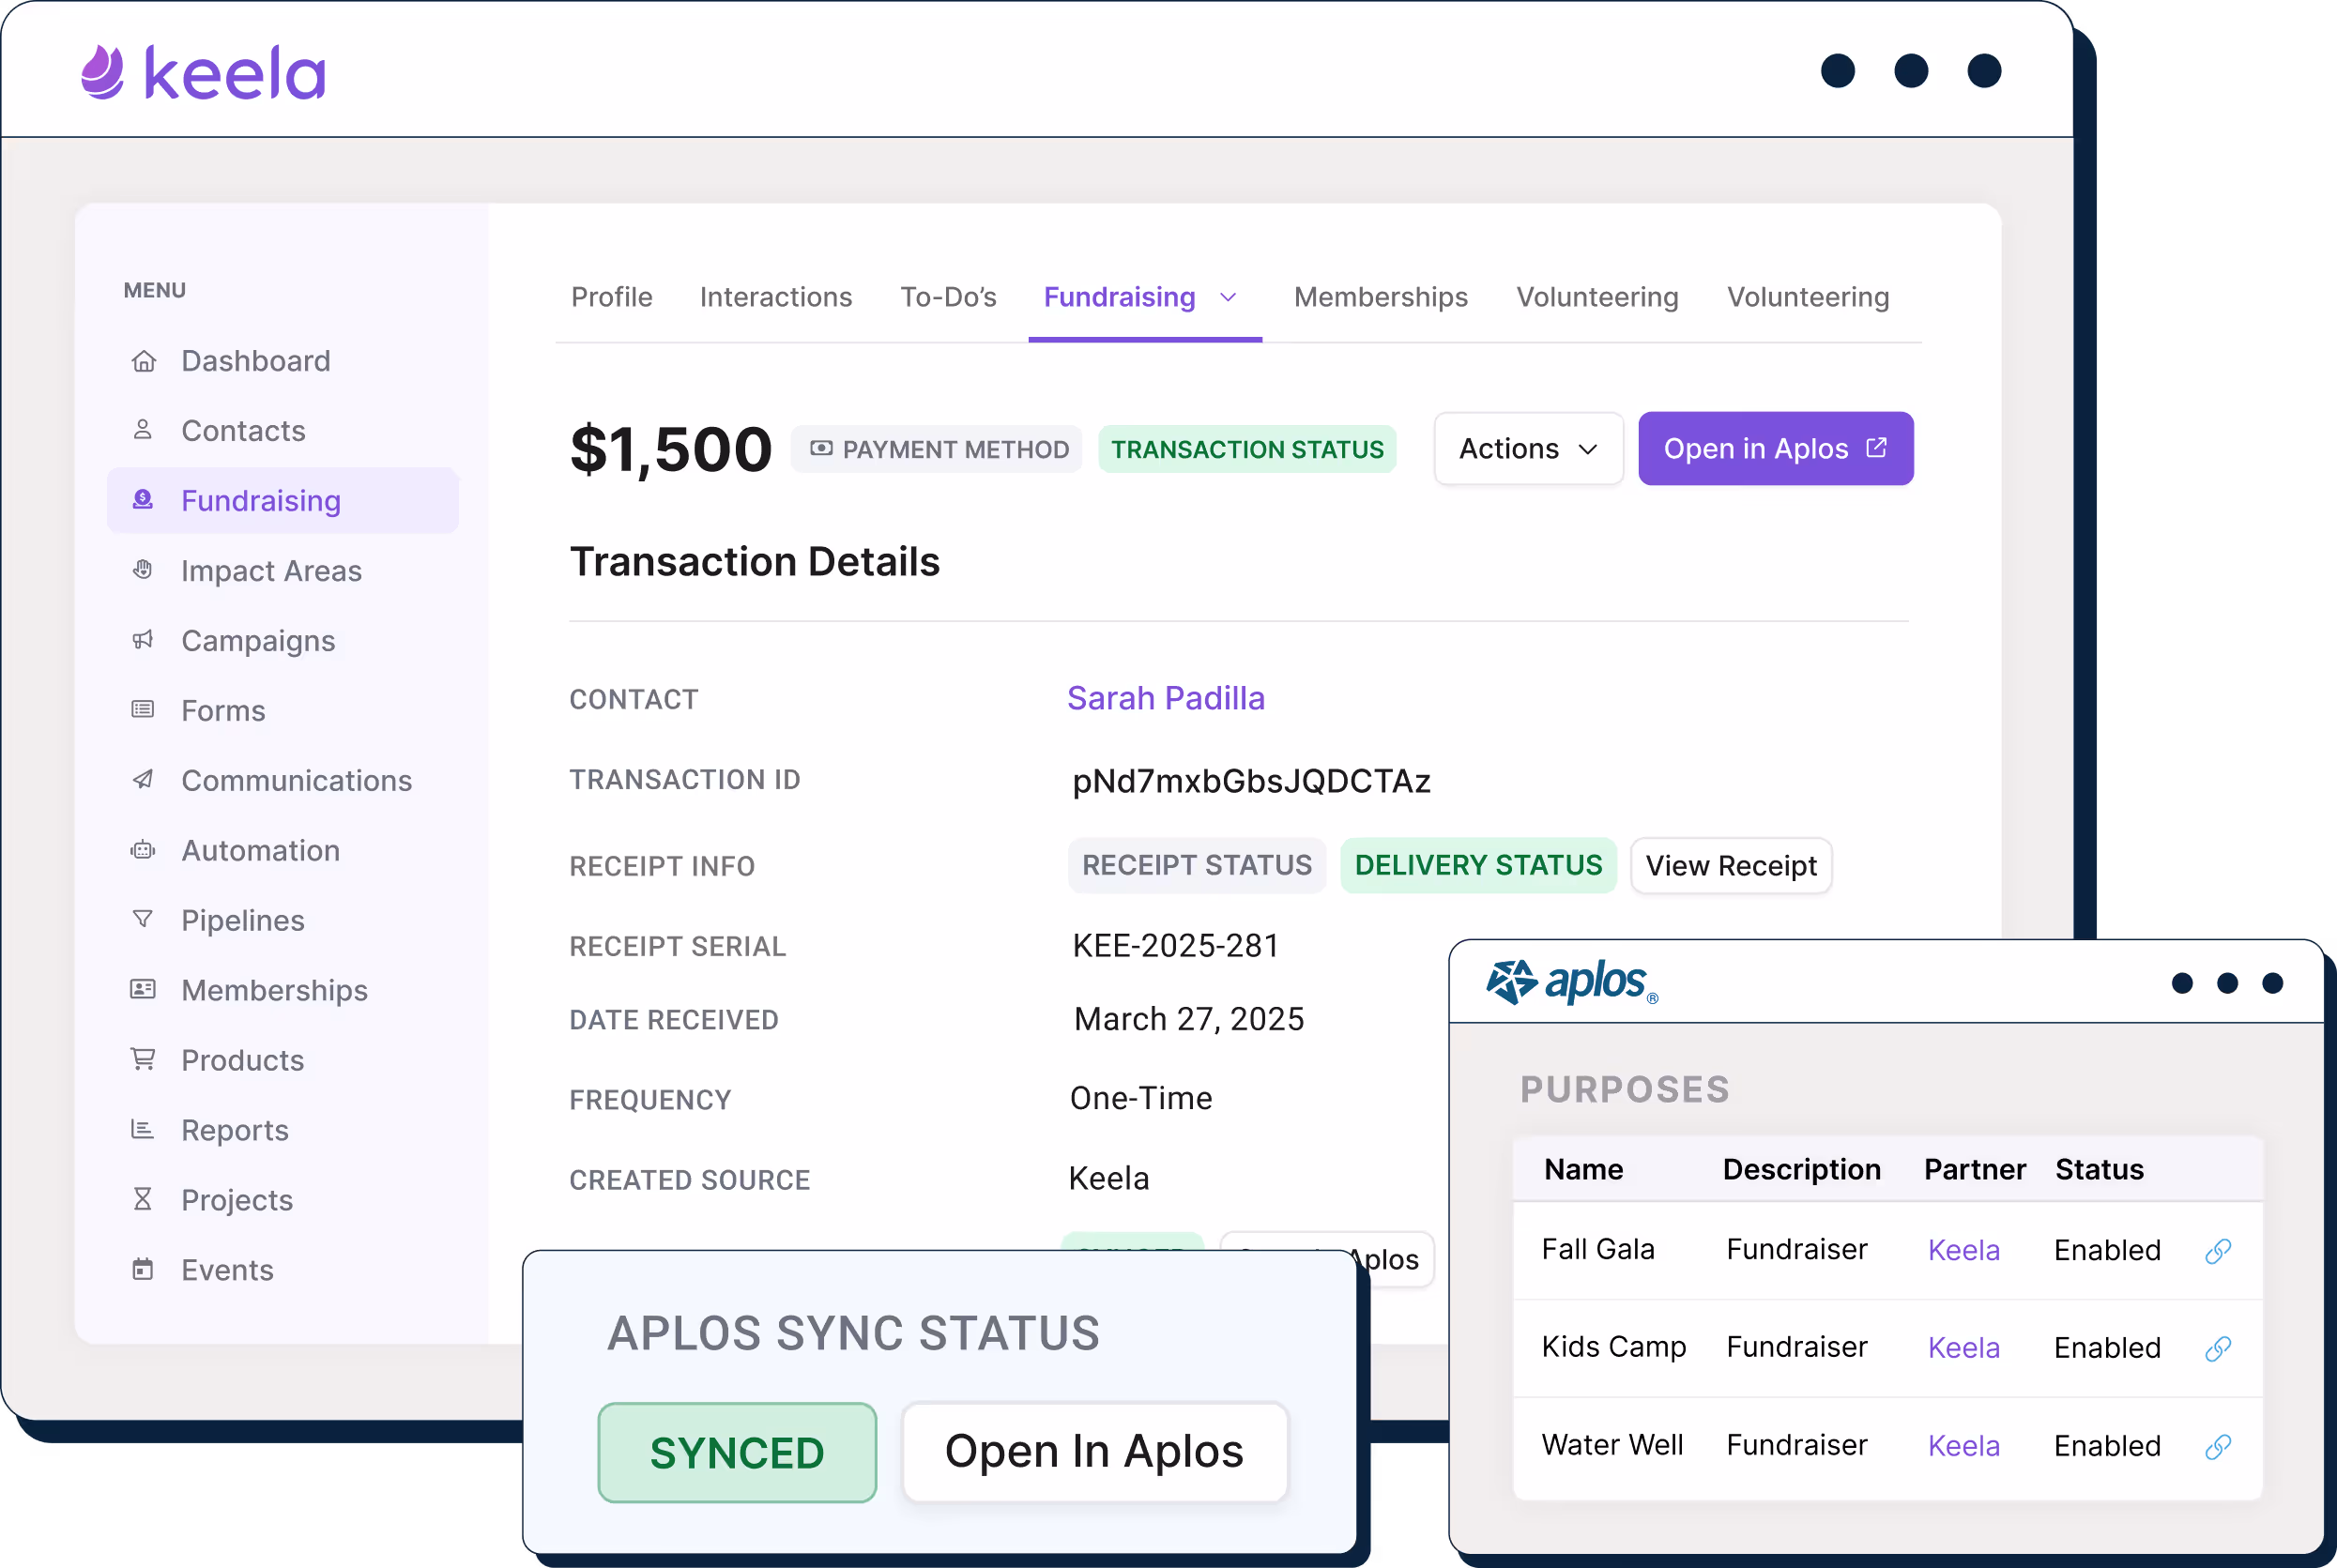Click Open In Aplos in sync status card

(1095, 1452)
